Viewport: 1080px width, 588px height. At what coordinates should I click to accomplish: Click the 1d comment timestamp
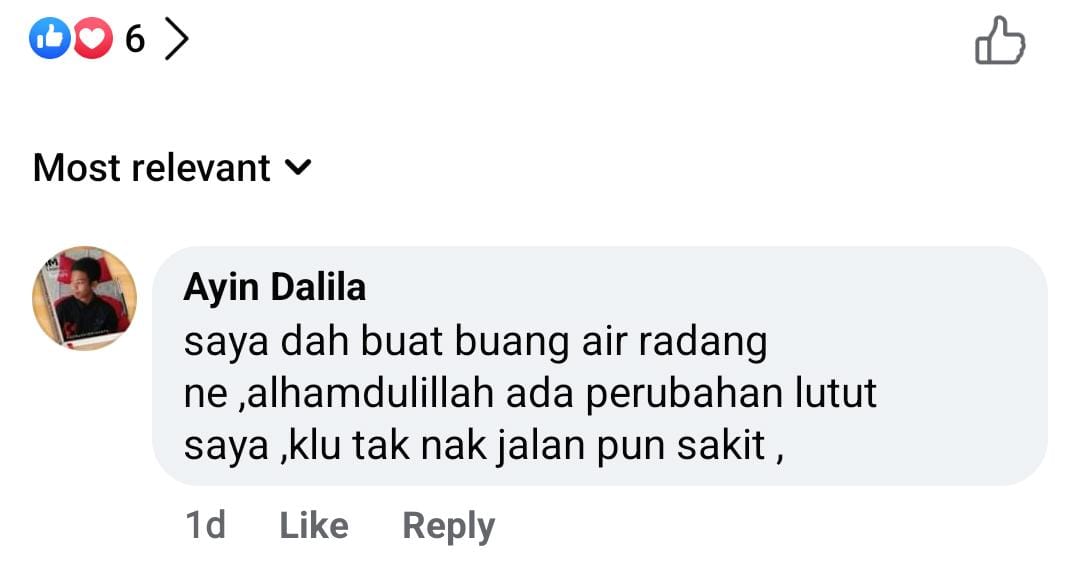205,525
